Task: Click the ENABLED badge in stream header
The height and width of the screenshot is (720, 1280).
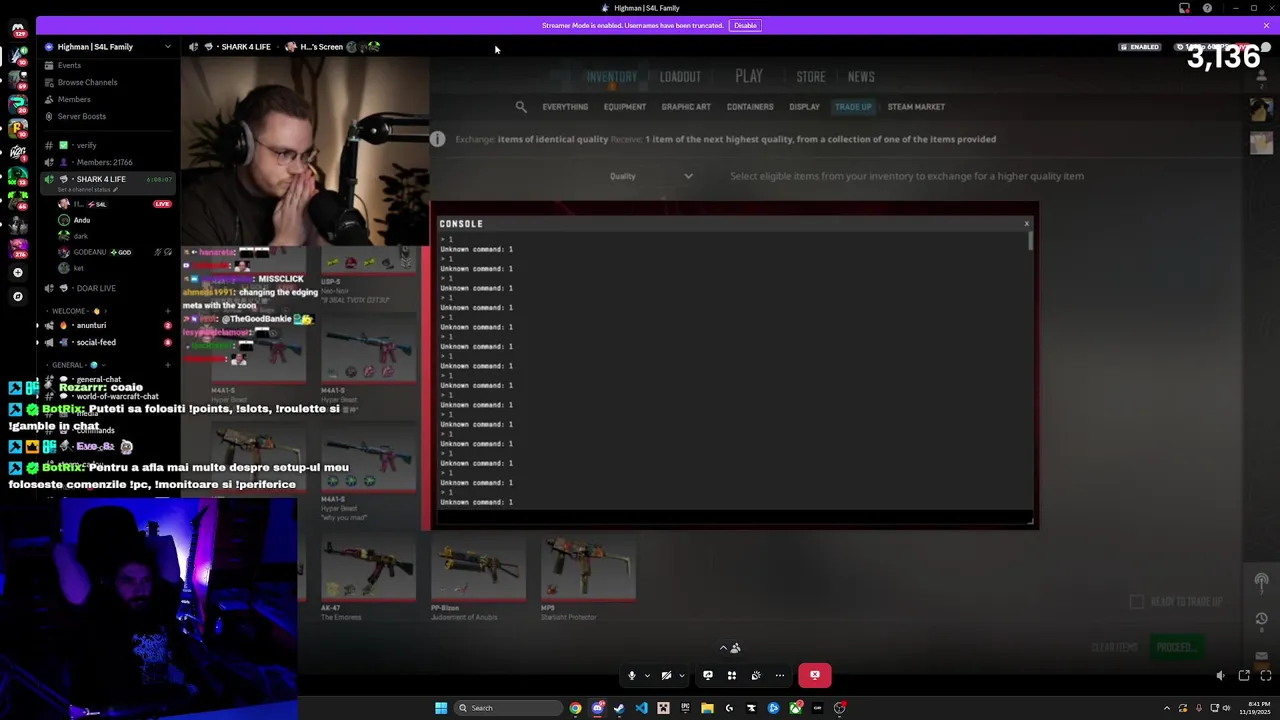Action: [1140, 47]
